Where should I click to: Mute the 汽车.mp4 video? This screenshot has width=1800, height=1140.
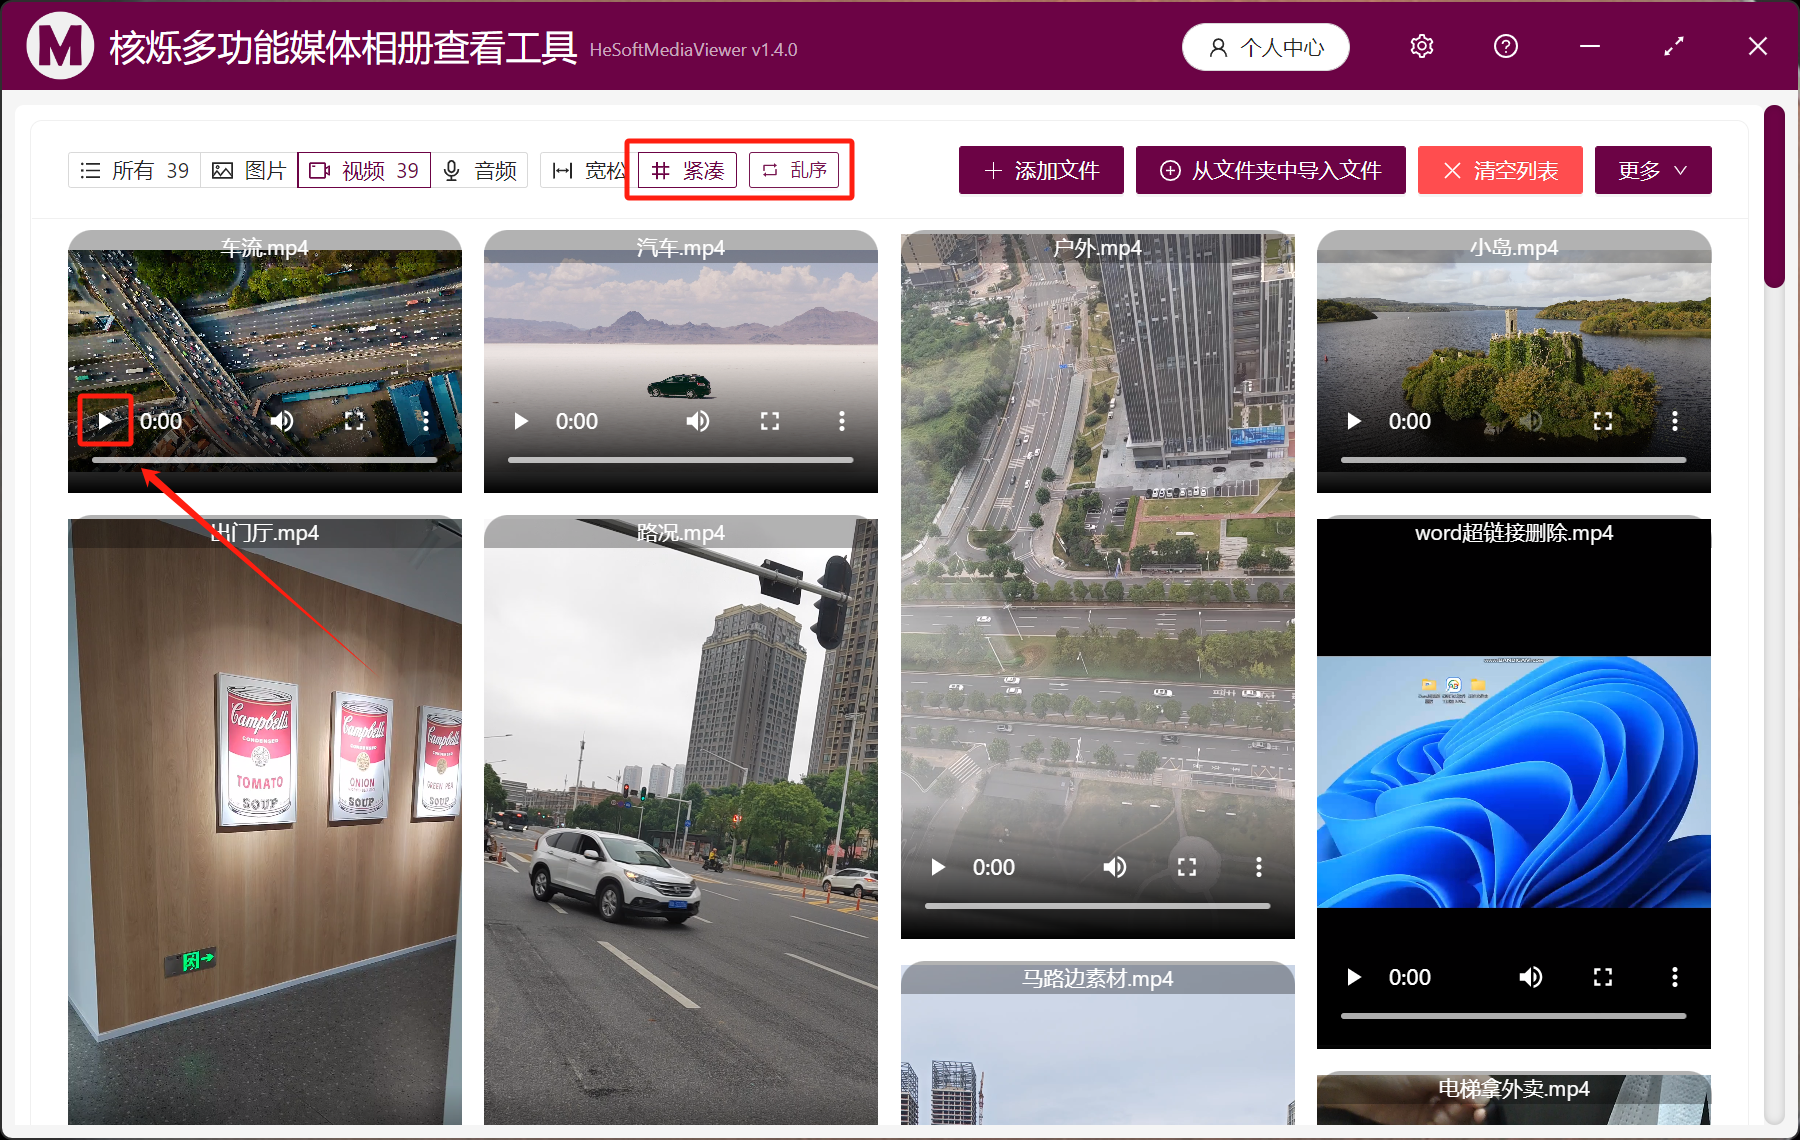click(x=698, y=421)
